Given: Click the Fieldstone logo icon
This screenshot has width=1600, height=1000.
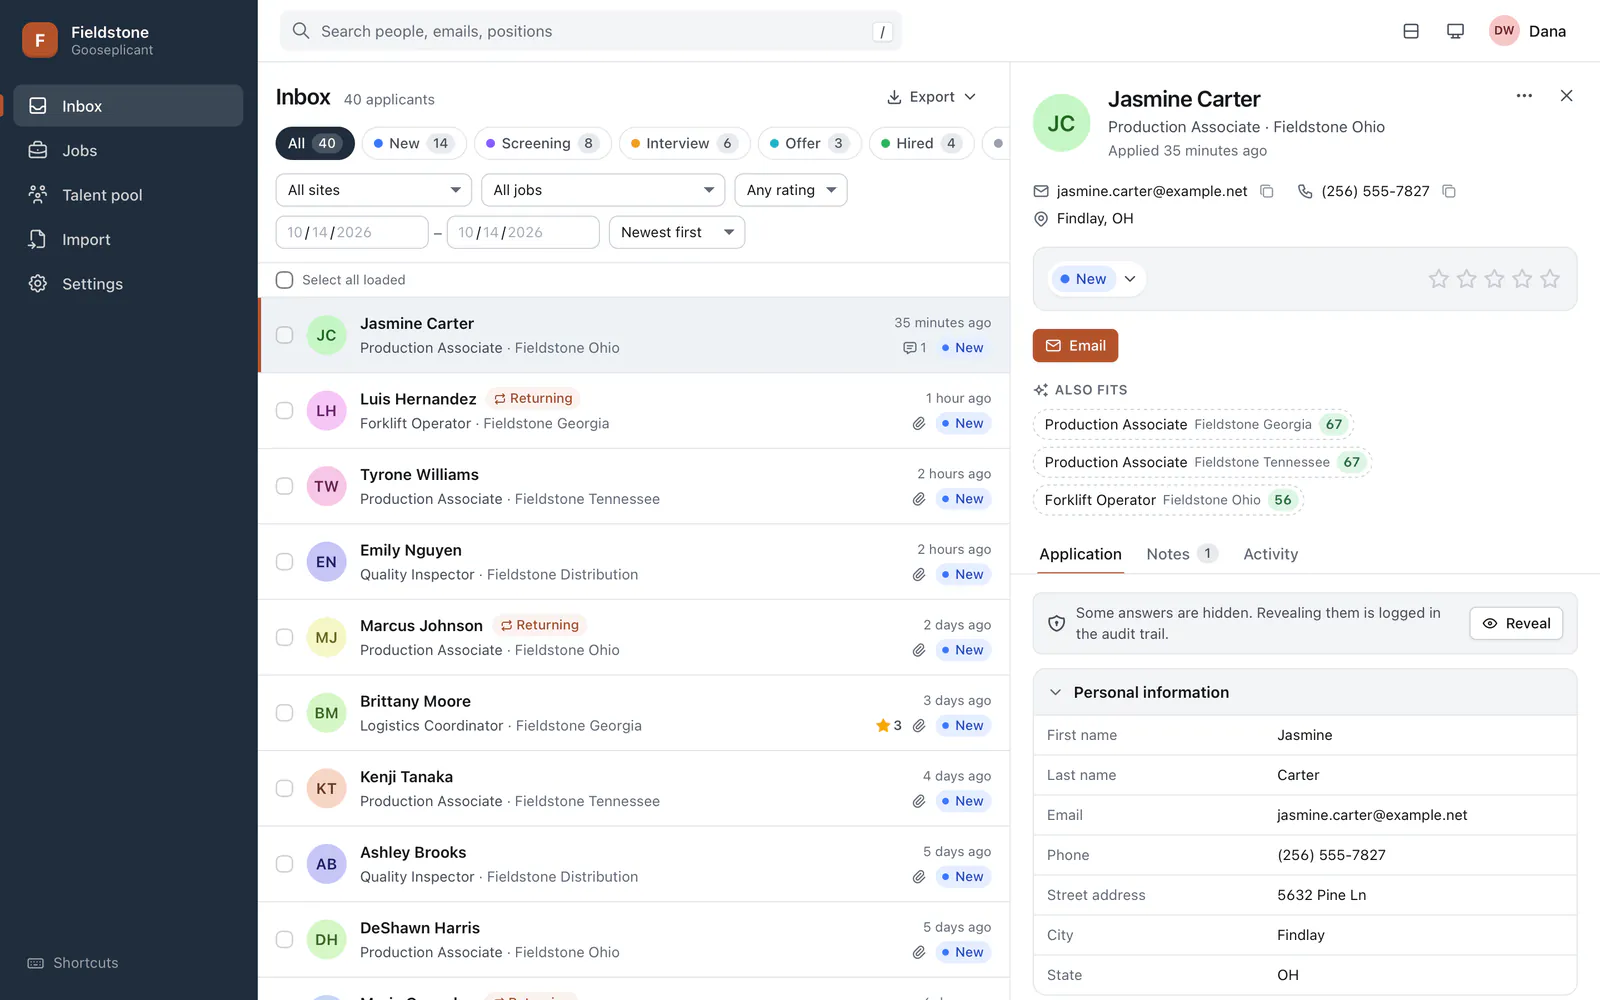Looking at the screenshot, I should [40, 40].
